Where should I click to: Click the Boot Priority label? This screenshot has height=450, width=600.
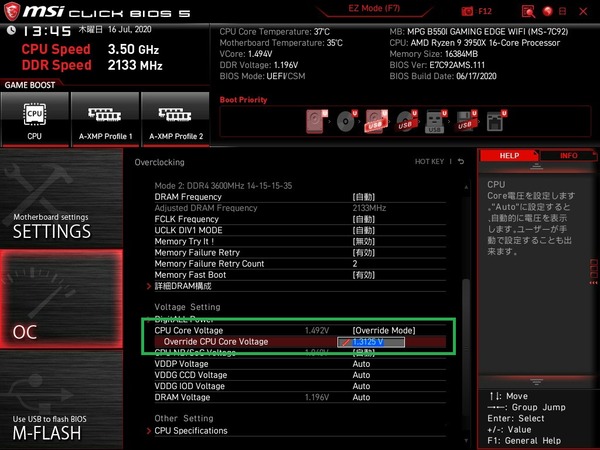pos(243,100)
